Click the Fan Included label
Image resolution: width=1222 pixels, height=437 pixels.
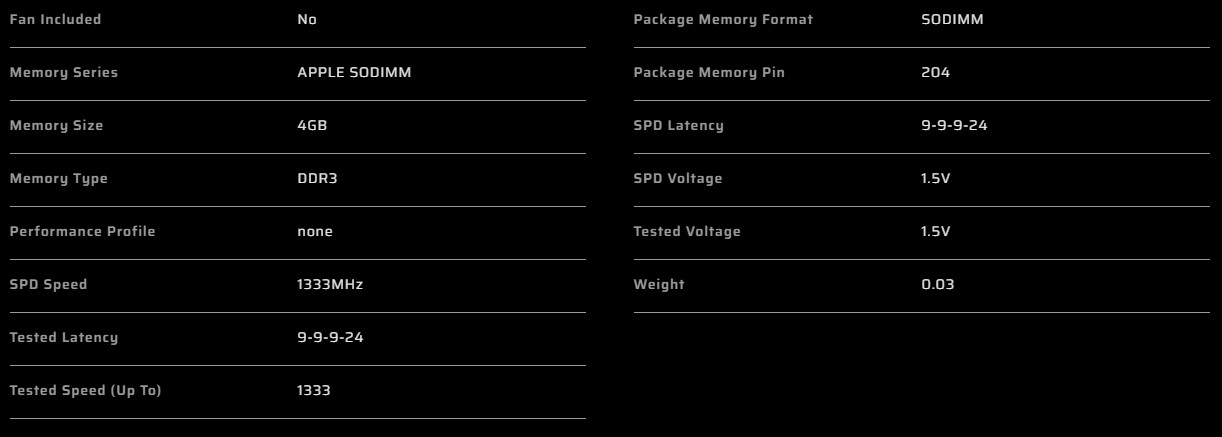[x=55, y=20]
